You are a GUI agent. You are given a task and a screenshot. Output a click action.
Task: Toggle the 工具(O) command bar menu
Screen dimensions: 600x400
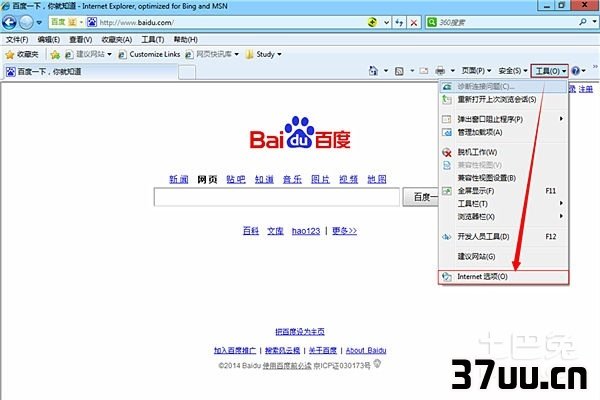(549, 71)
